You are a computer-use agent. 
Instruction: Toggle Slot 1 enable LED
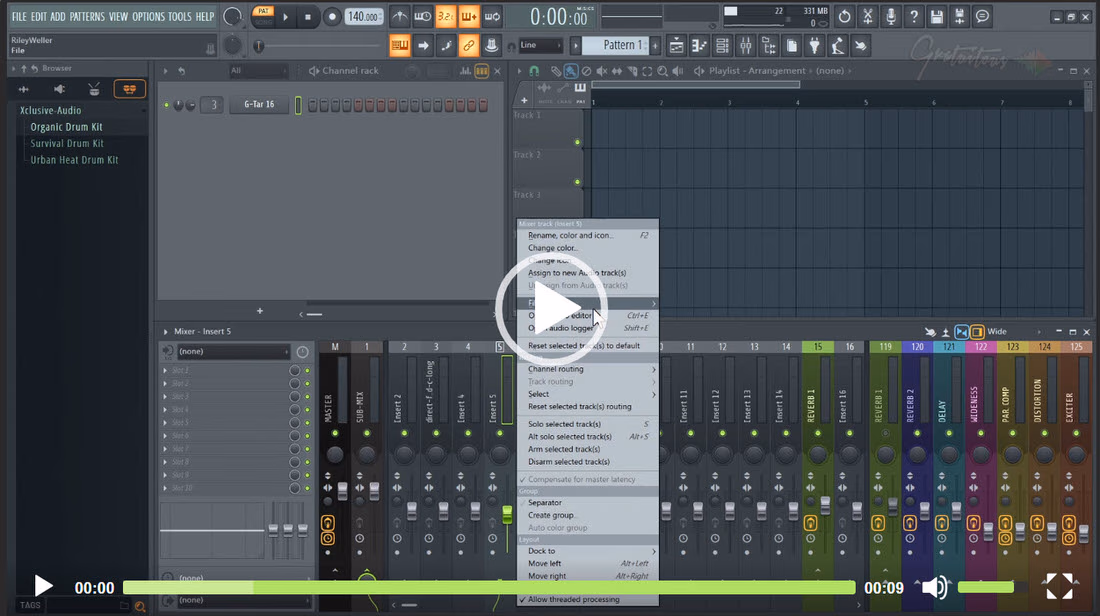(307, 370)
